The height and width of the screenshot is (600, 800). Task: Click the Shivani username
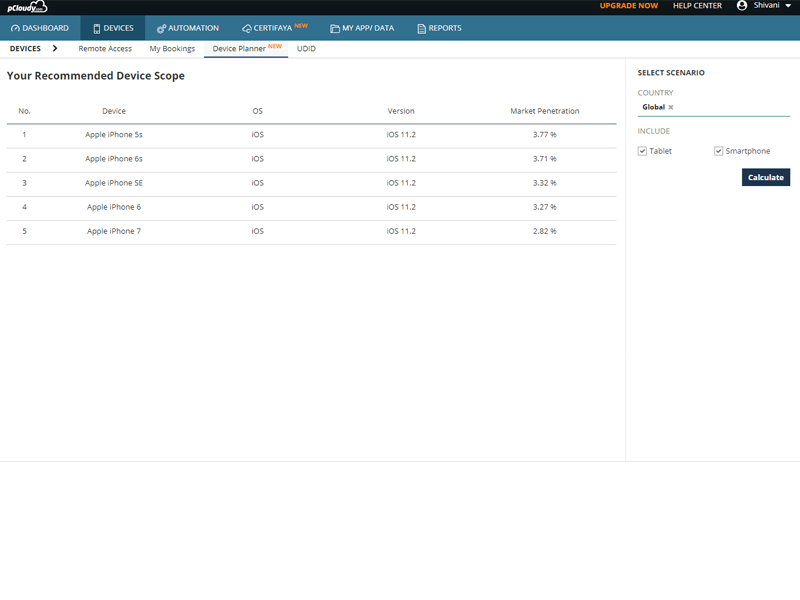(766, 5)
